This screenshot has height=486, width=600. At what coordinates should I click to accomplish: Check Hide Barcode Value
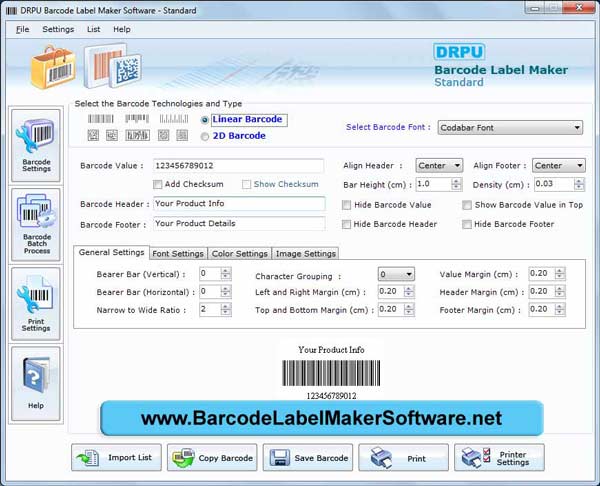[346, 205]
